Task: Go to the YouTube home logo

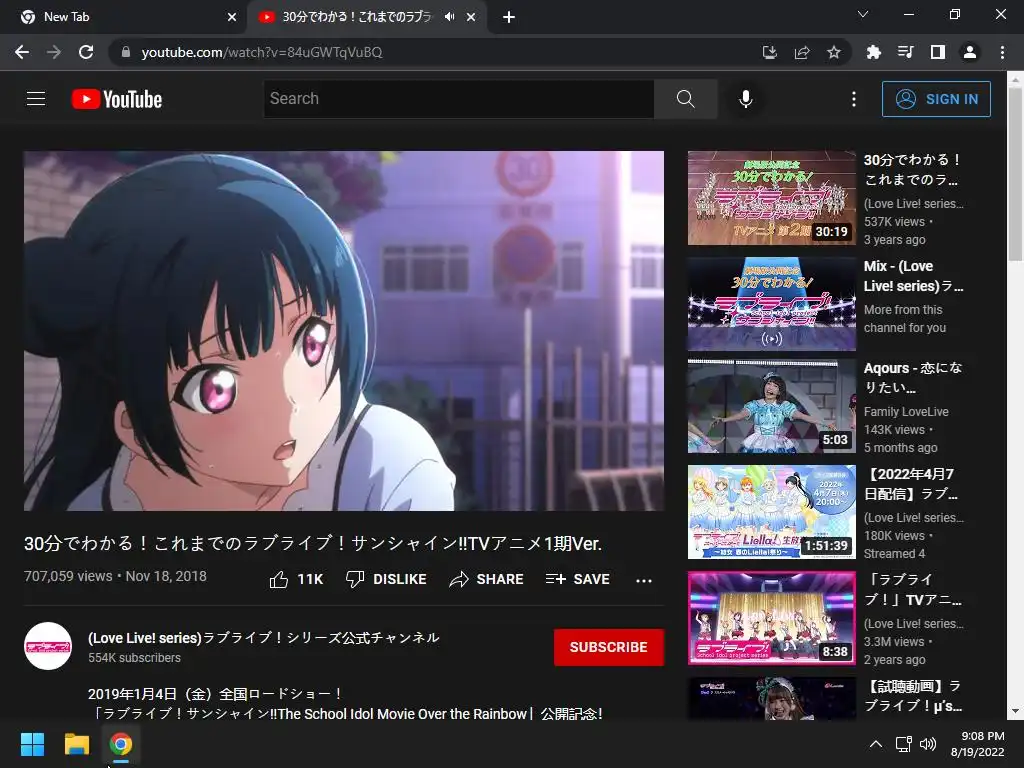Action: (117, 99)
